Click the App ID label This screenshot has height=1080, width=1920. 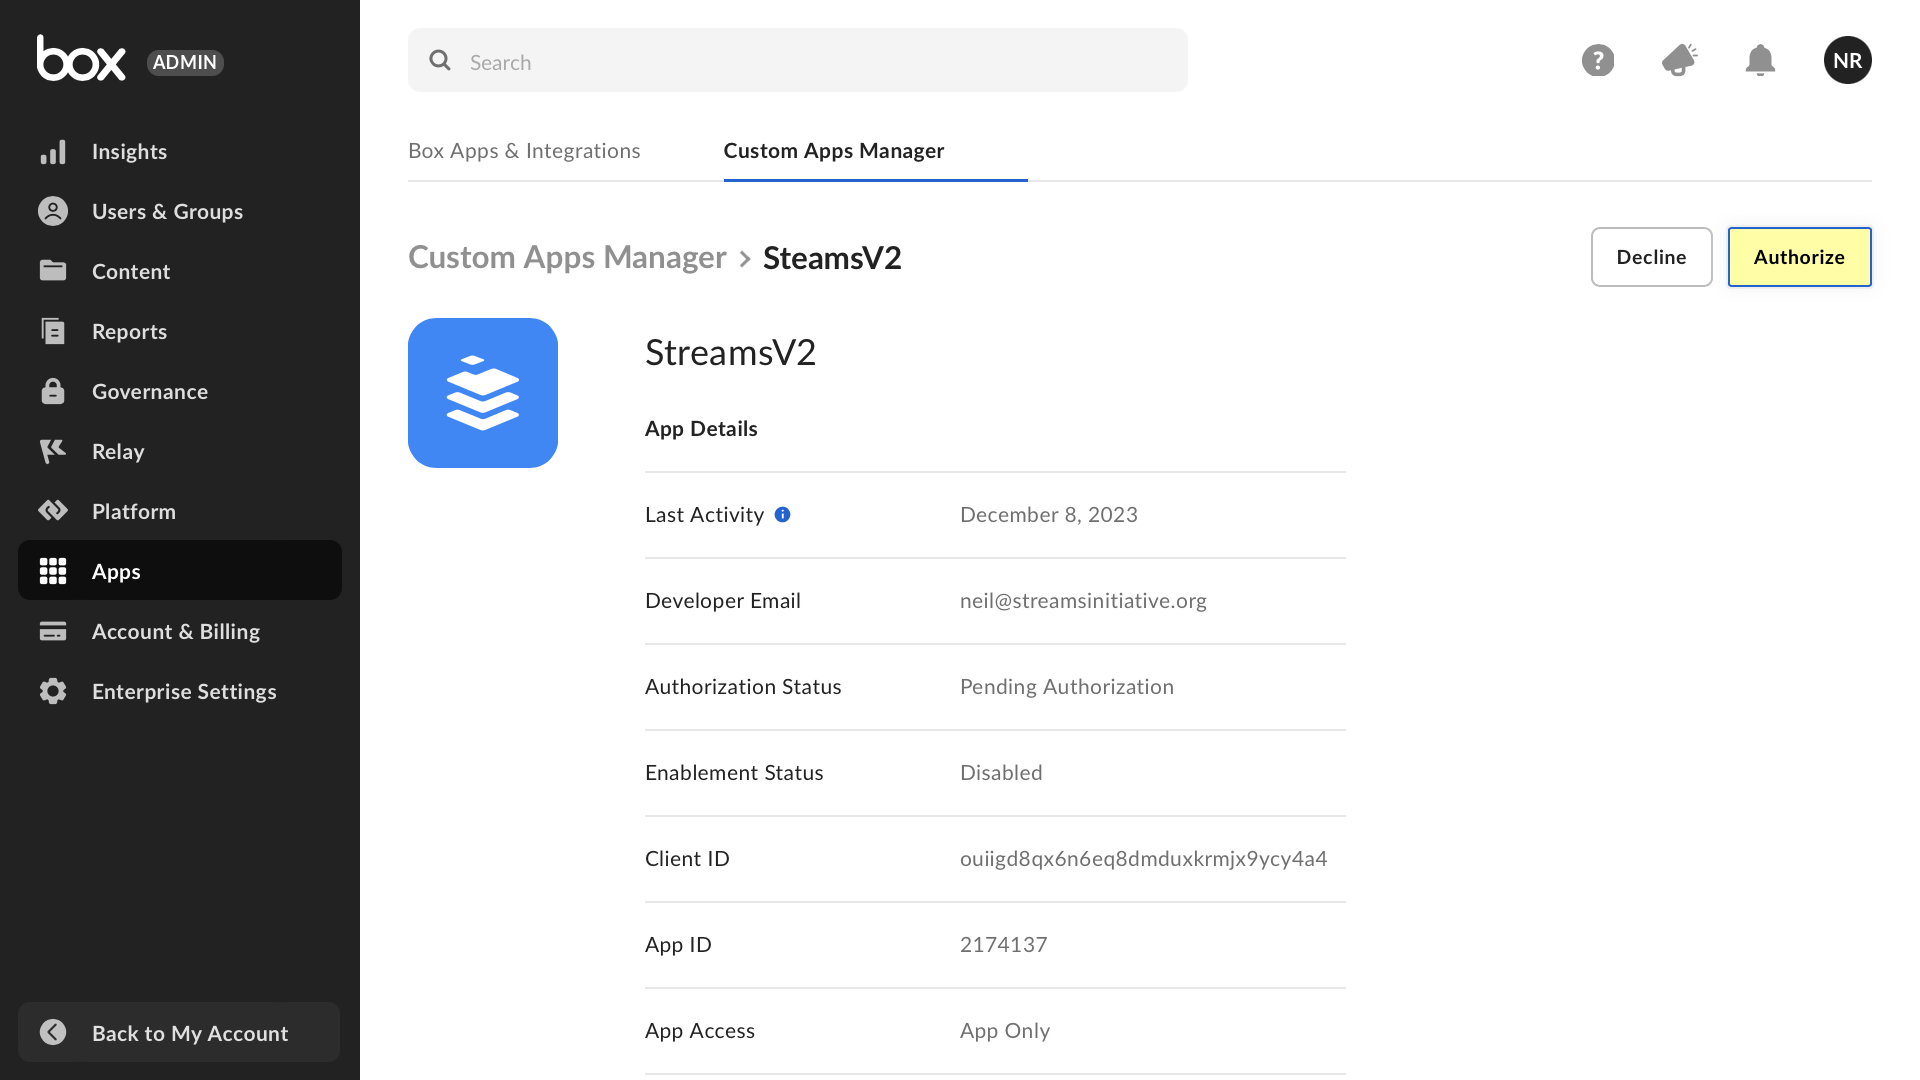click(x=678, y=944)
